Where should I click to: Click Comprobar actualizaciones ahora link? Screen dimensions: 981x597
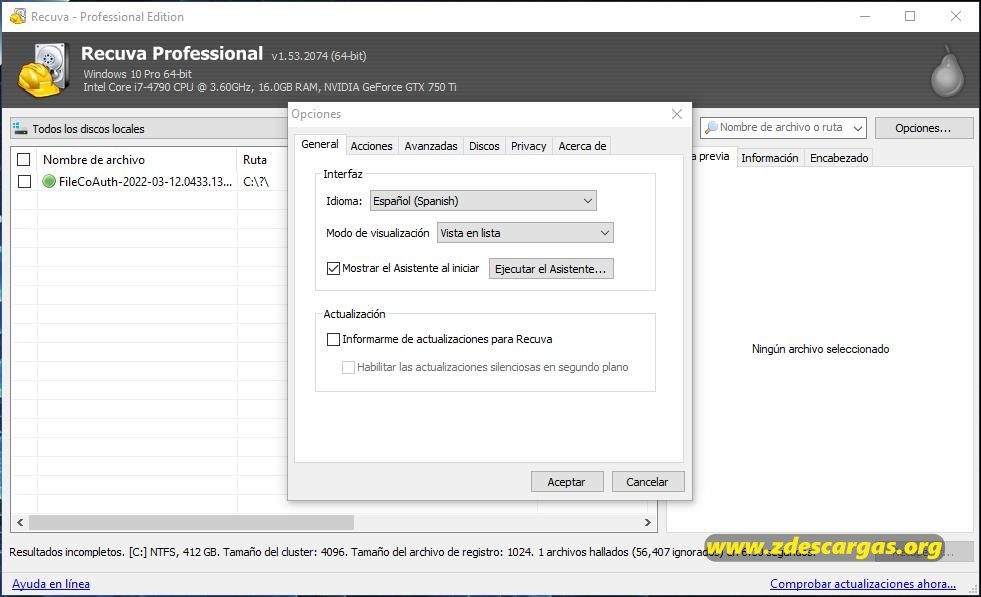(863, 584)
